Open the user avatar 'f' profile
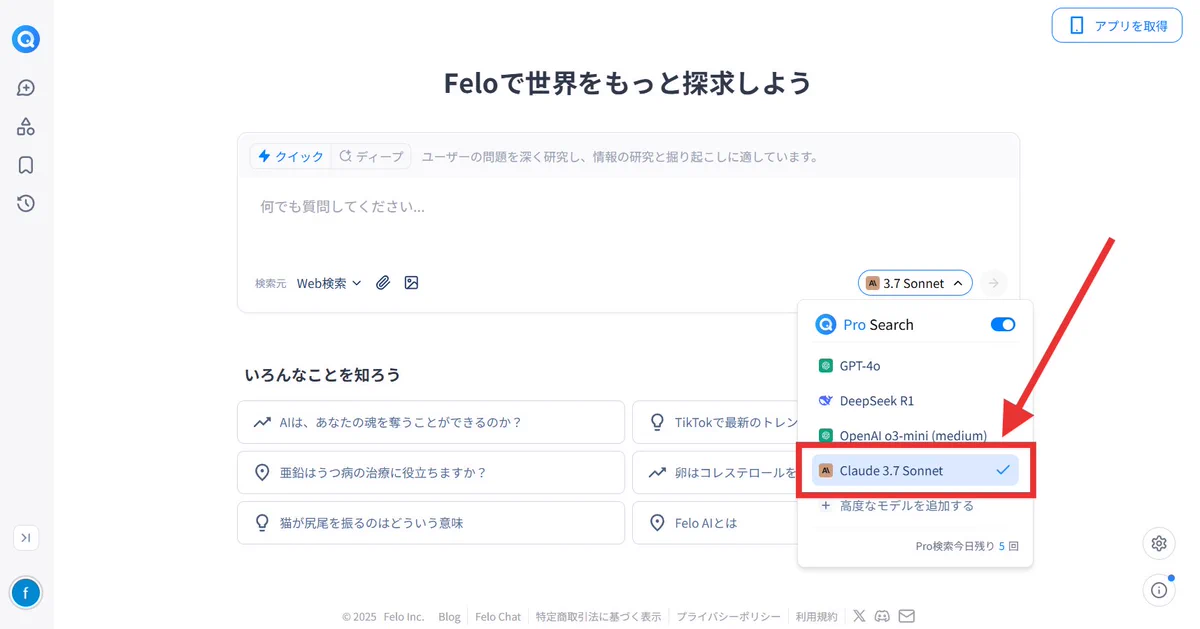 26,593
